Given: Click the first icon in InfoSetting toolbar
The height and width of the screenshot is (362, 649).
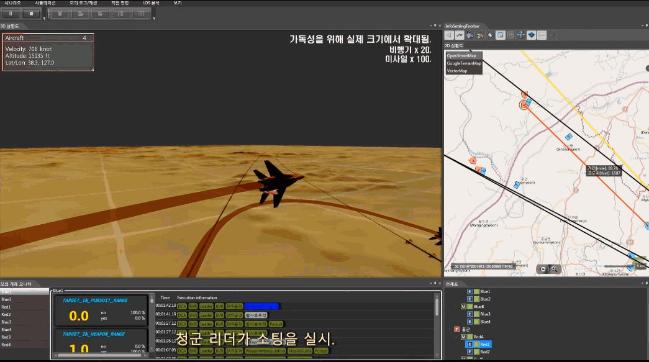Looking at the screenshot, I should click(x=449, y=36).
